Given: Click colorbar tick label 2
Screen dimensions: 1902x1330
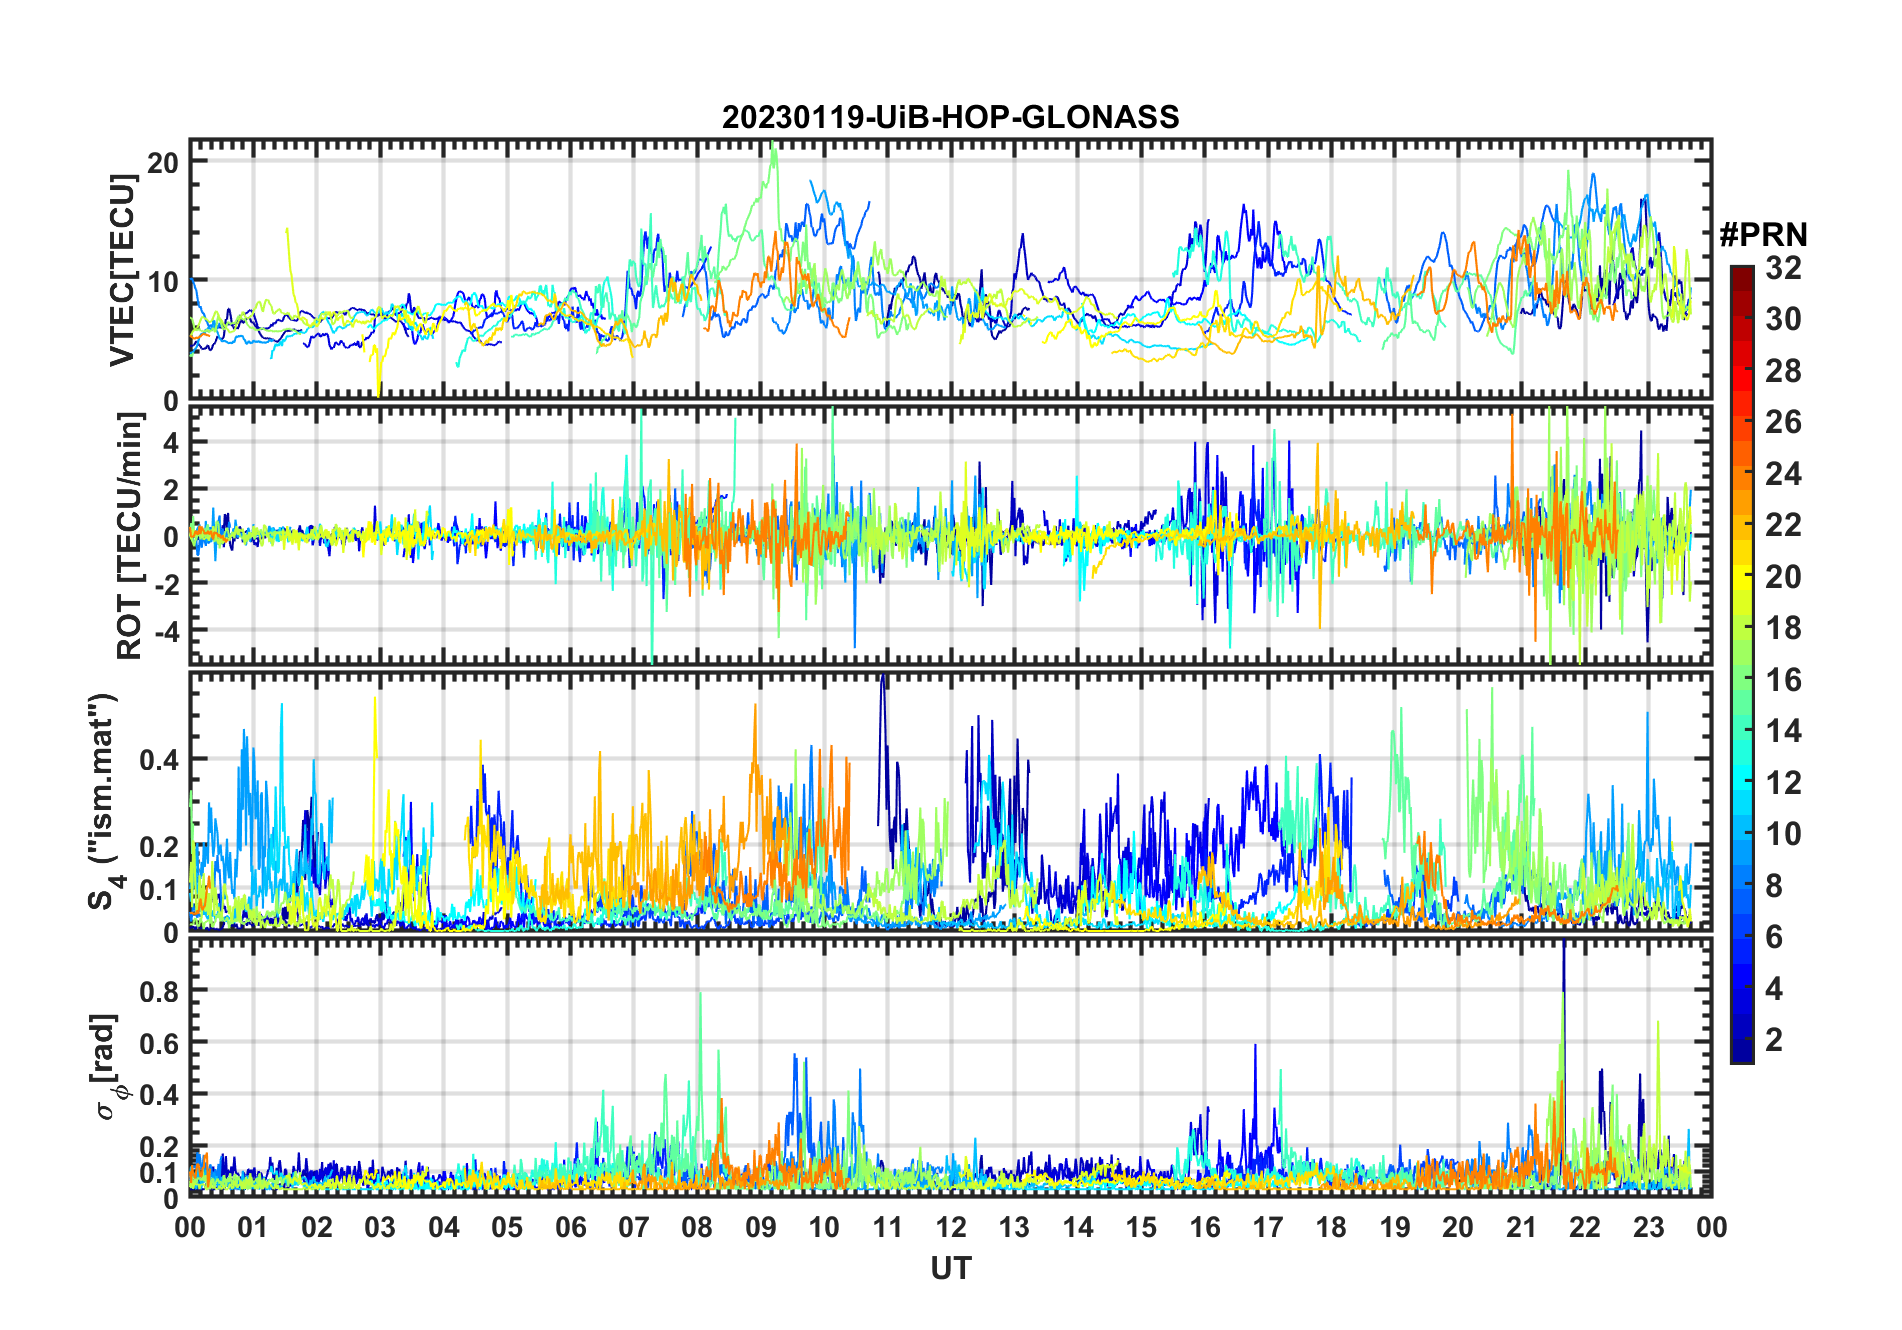Looking at the screenshot, I should 1774,1039.
